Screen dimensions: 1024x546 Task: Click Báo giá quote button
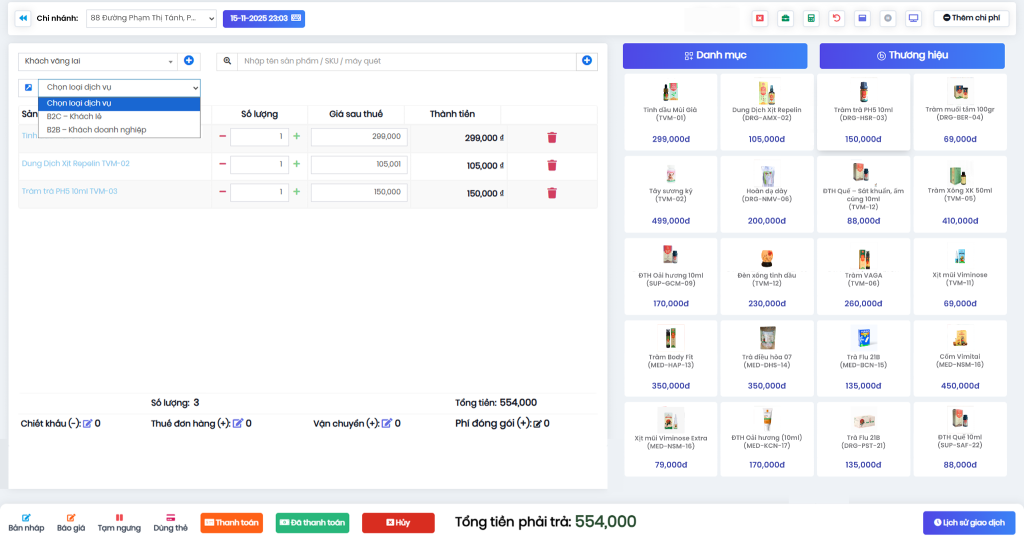point(71,522)
